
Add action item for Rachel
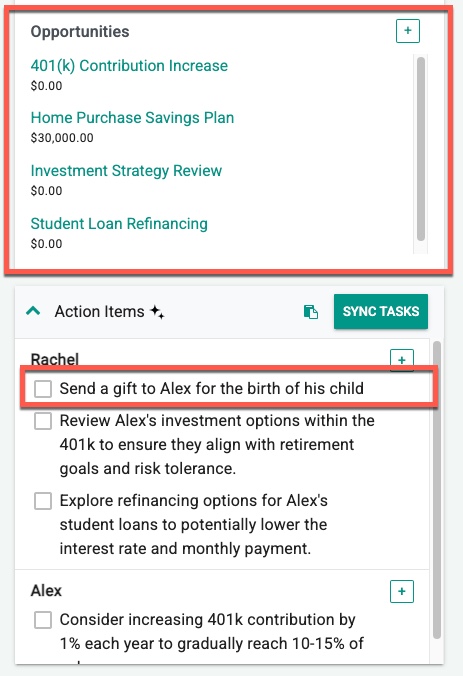click(x=402, y=360)
